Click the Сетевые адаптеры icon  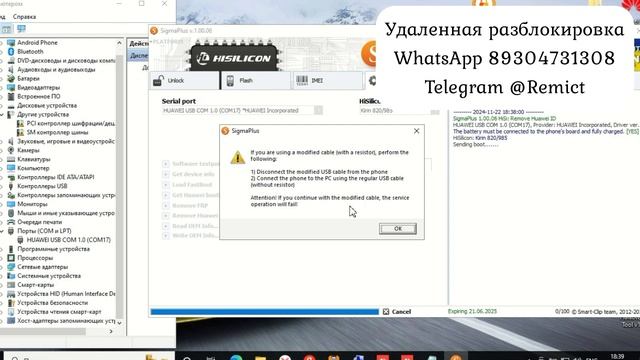click(11, 267)
